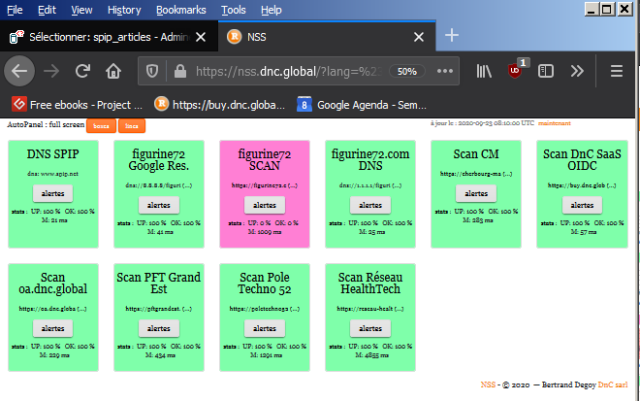
Task: Click alertes in figurine72 Google Res. card
Action: 159,205
